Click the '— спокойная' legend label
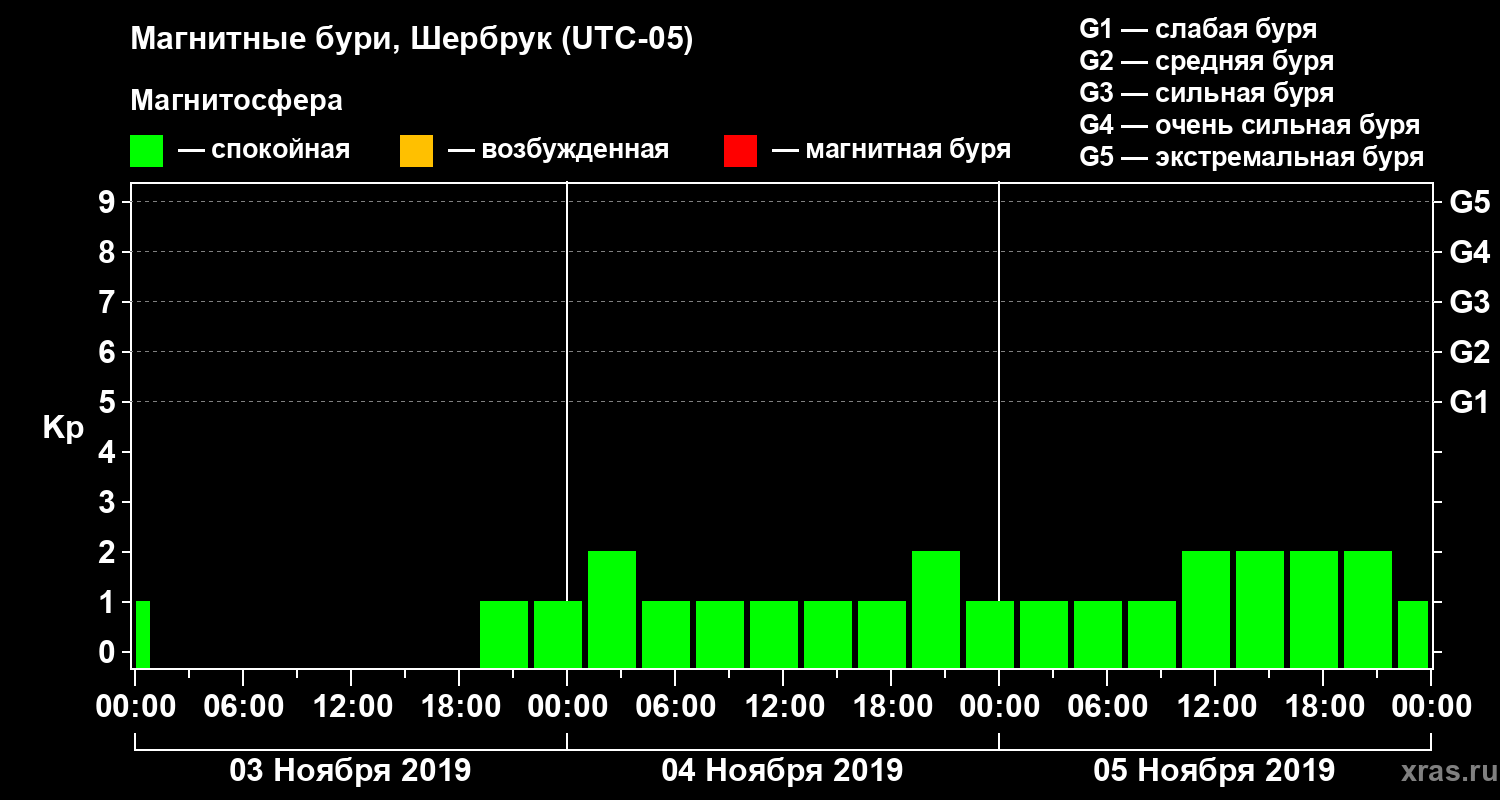Image resolution: width=1500 pixels, height=800 pixels. click(264, 150)
